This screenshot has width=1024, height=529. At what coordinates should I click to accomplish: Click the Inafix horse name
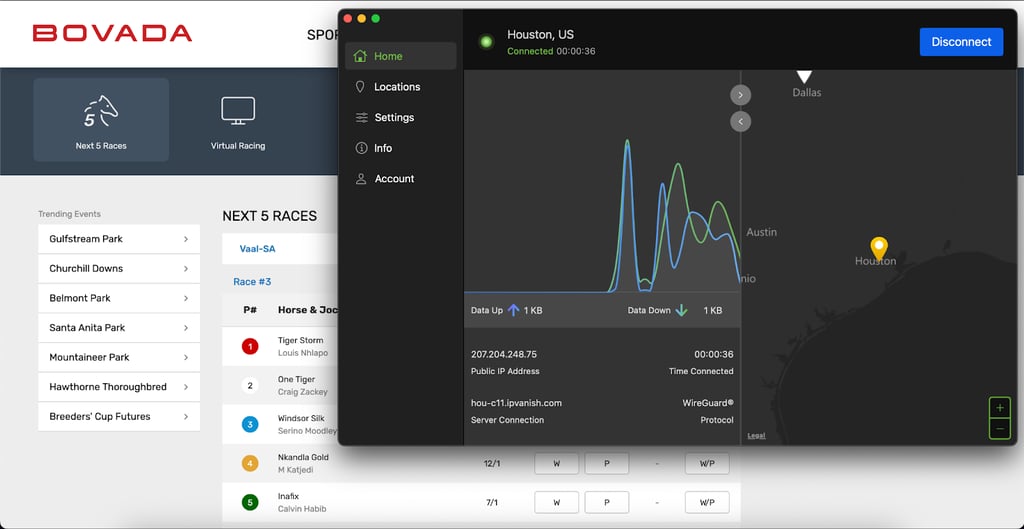coord(287,496)
